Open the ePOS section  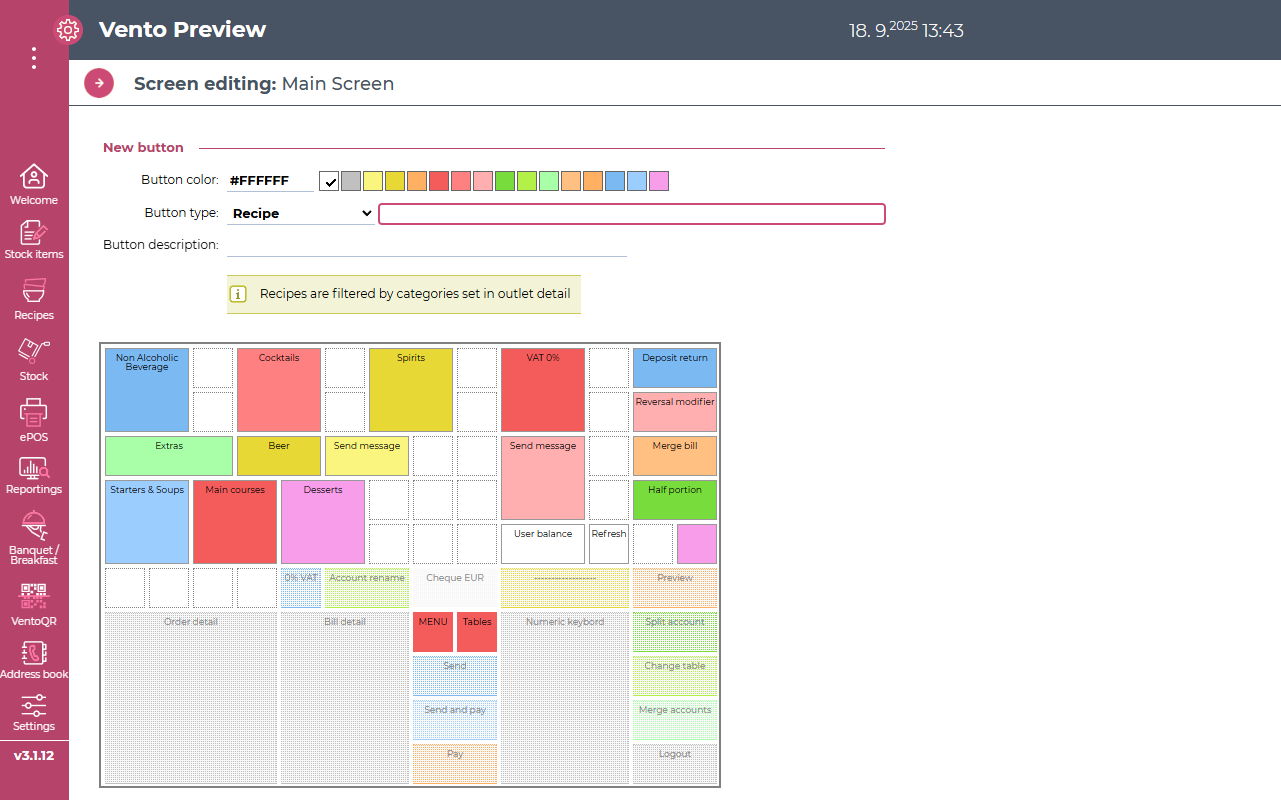point(34,421)
